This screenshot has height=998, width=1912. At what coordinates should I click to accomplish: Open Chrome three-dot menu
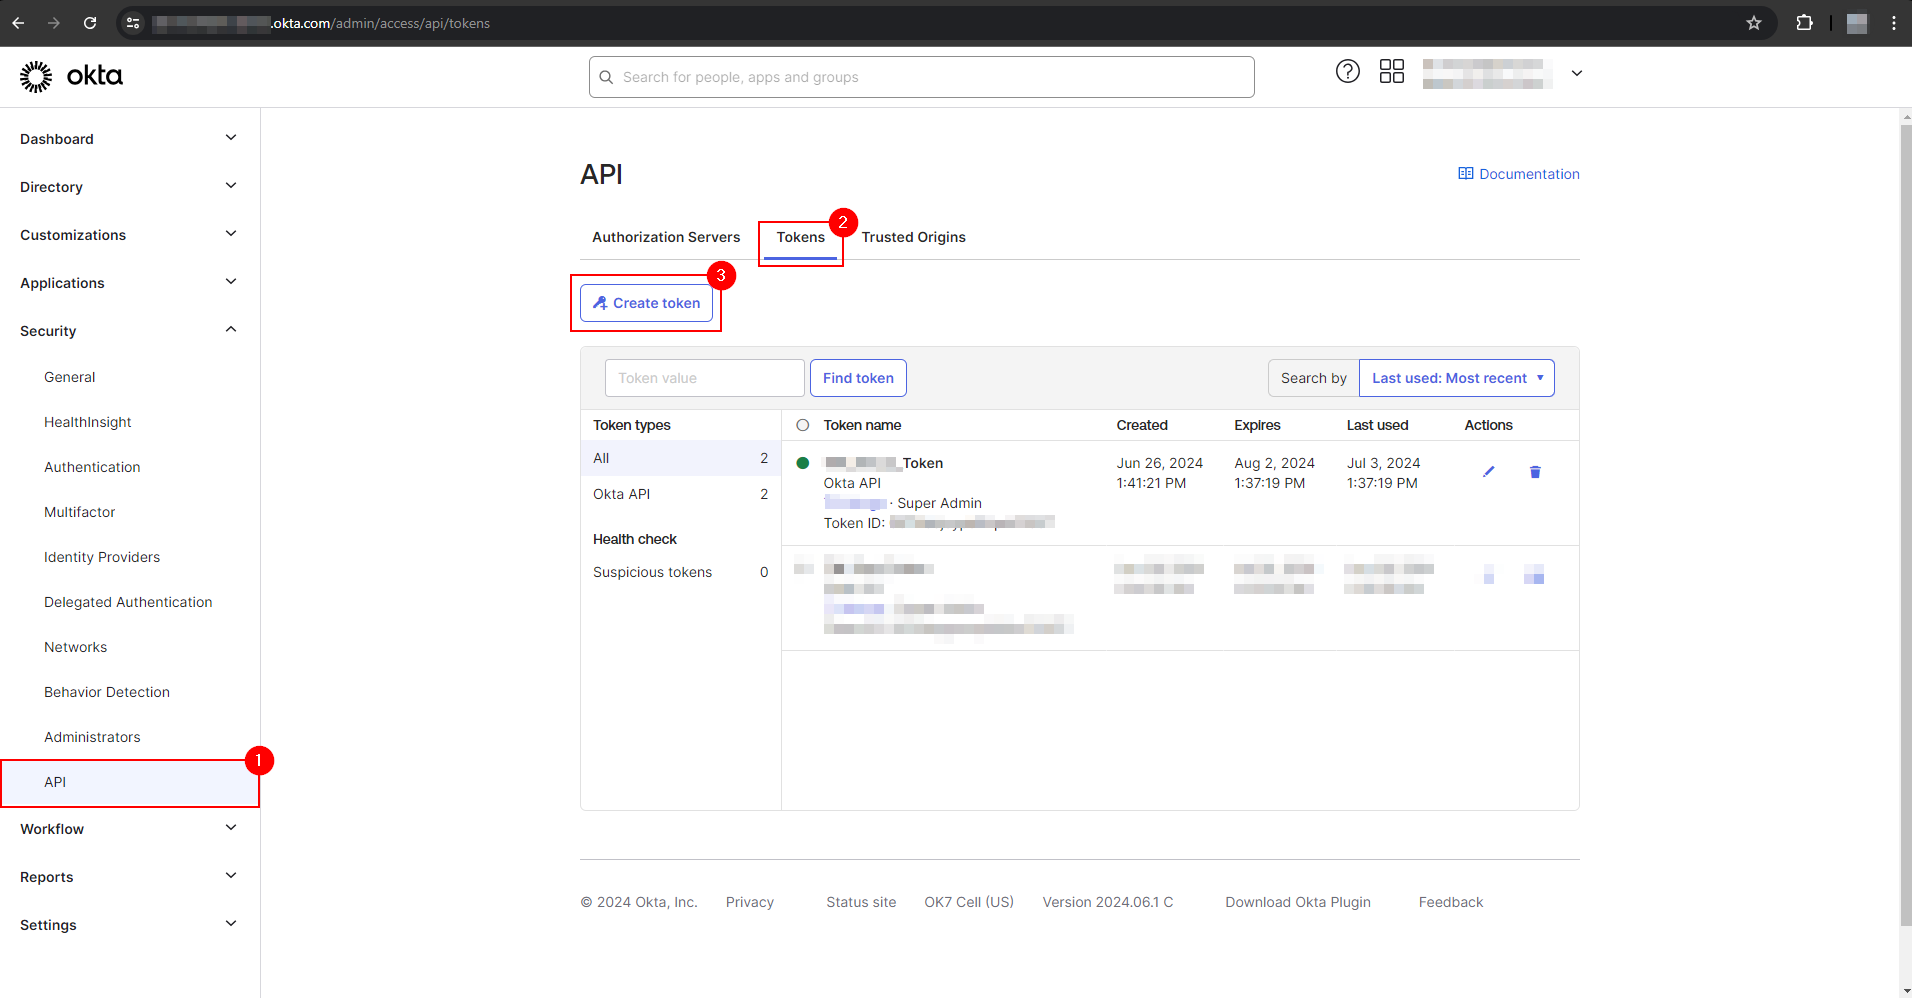point(1894,23)
